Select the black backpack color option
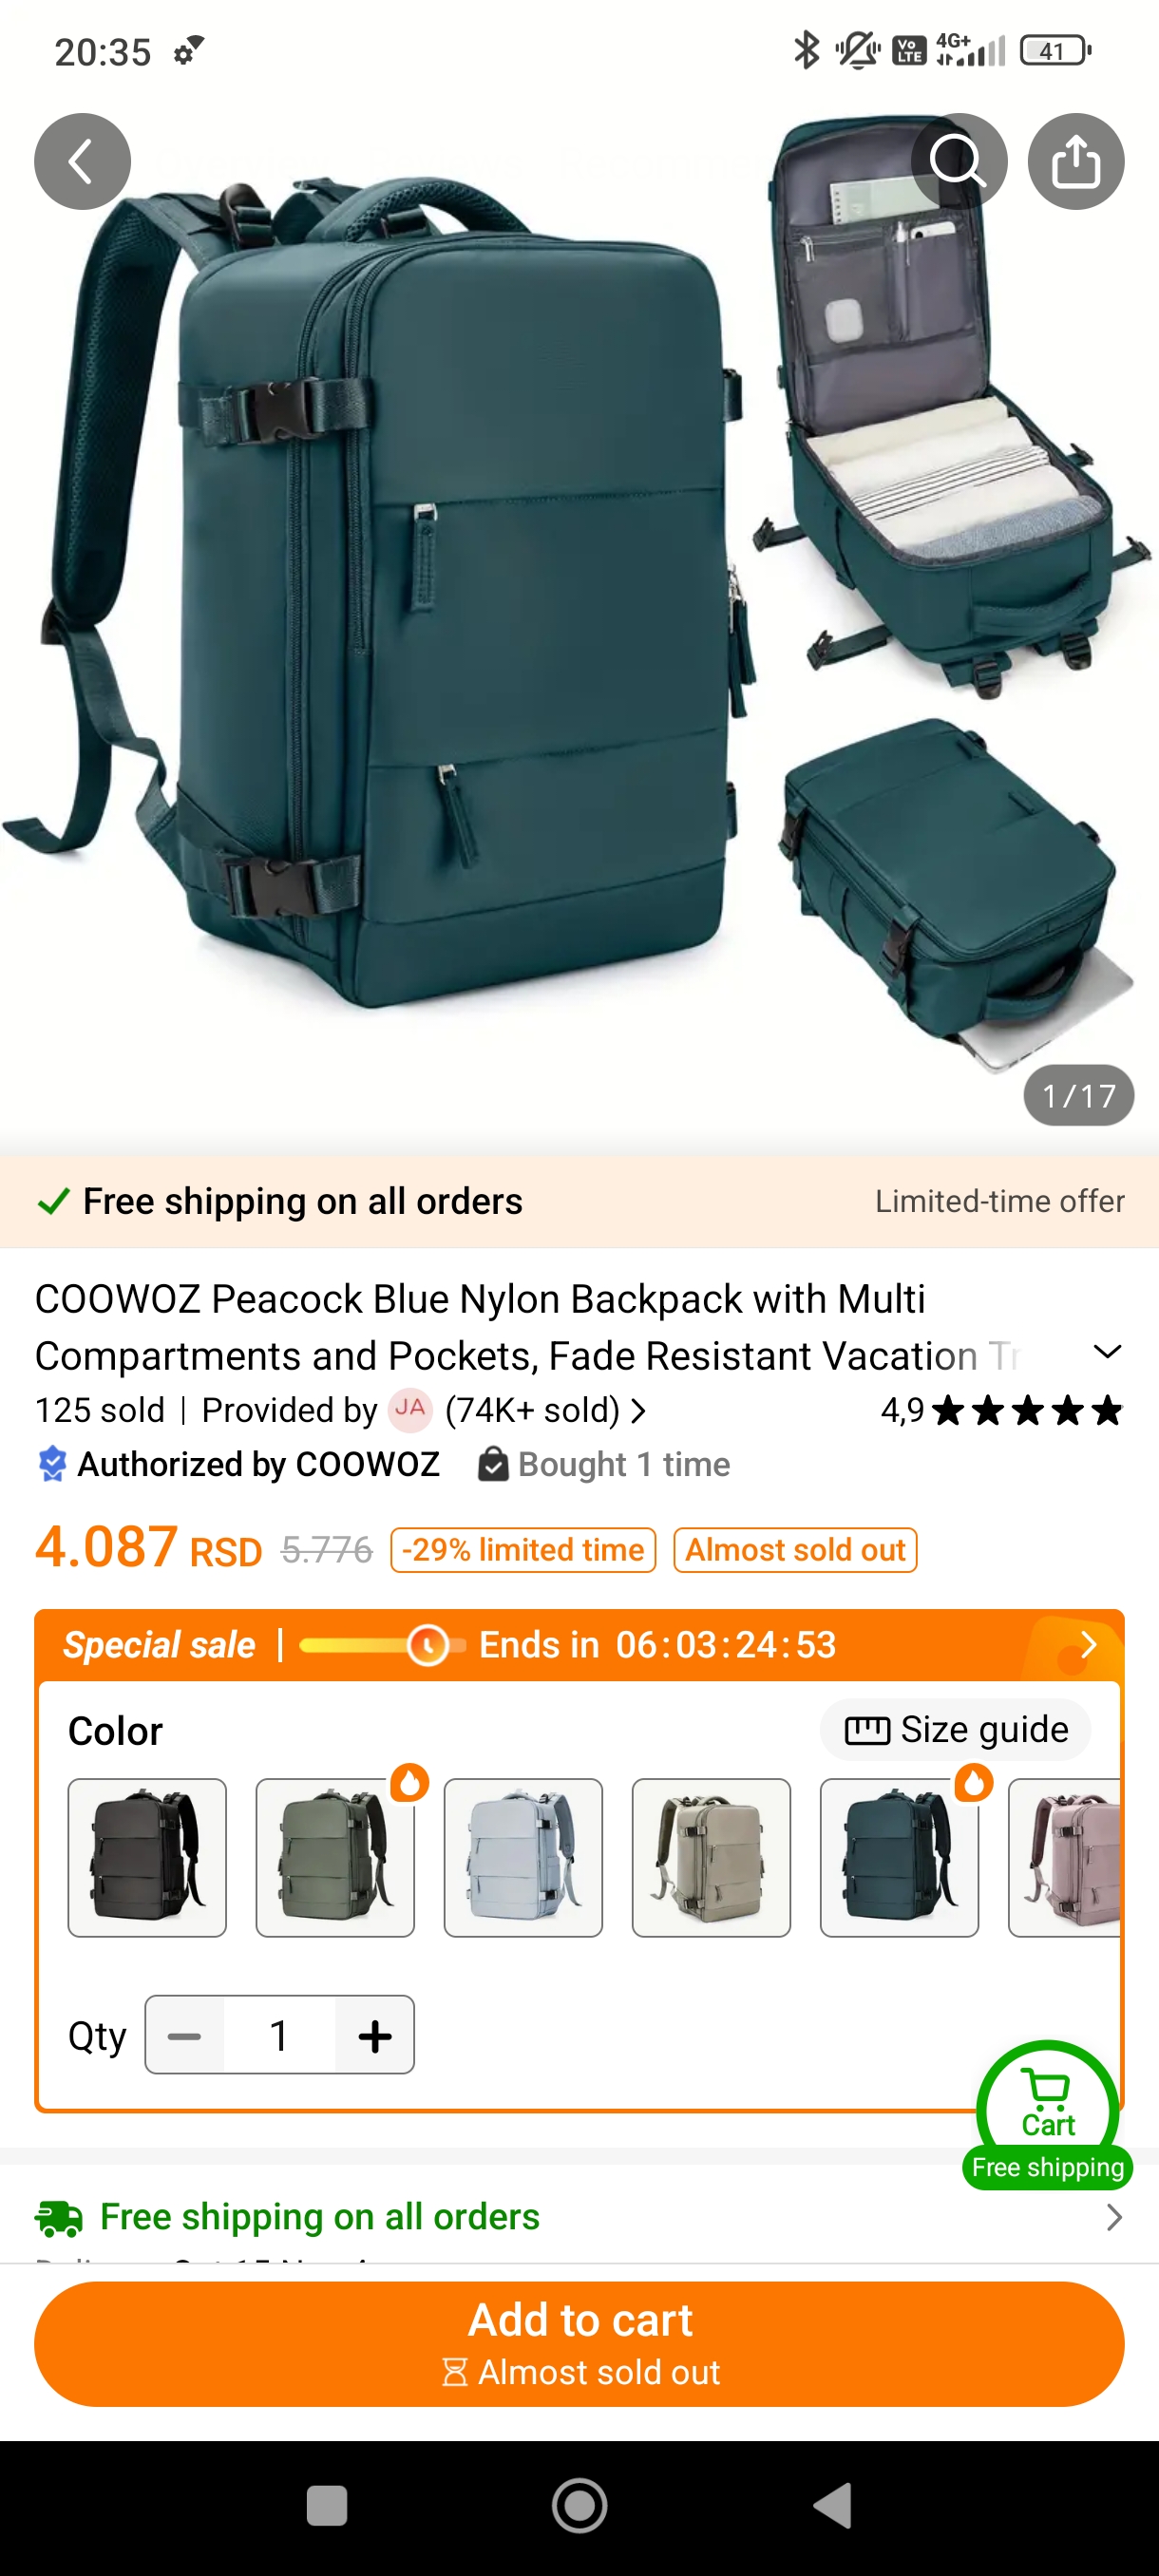 coord(147,1858)
